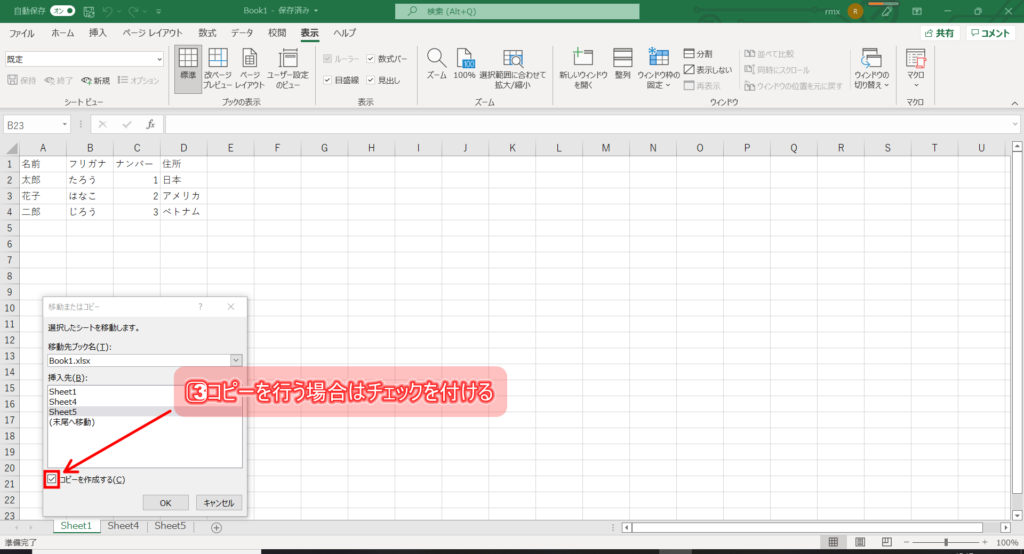1024x554 pixels.
Task: Click Zoom to Selection icon (選択範囲に合わせて拡大/縮小)
Action: coord(512,63)
